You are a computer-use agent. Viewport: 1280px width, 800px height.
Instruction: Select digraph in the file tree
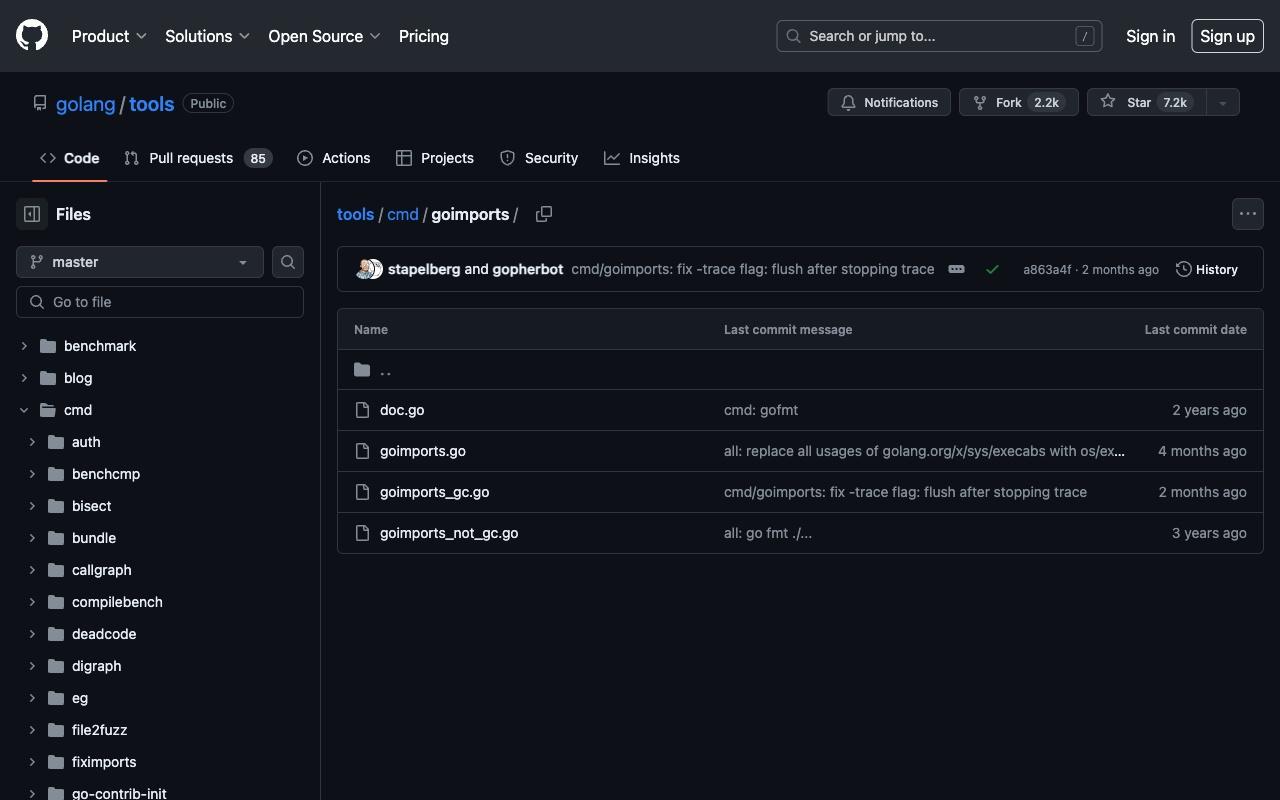96,666
